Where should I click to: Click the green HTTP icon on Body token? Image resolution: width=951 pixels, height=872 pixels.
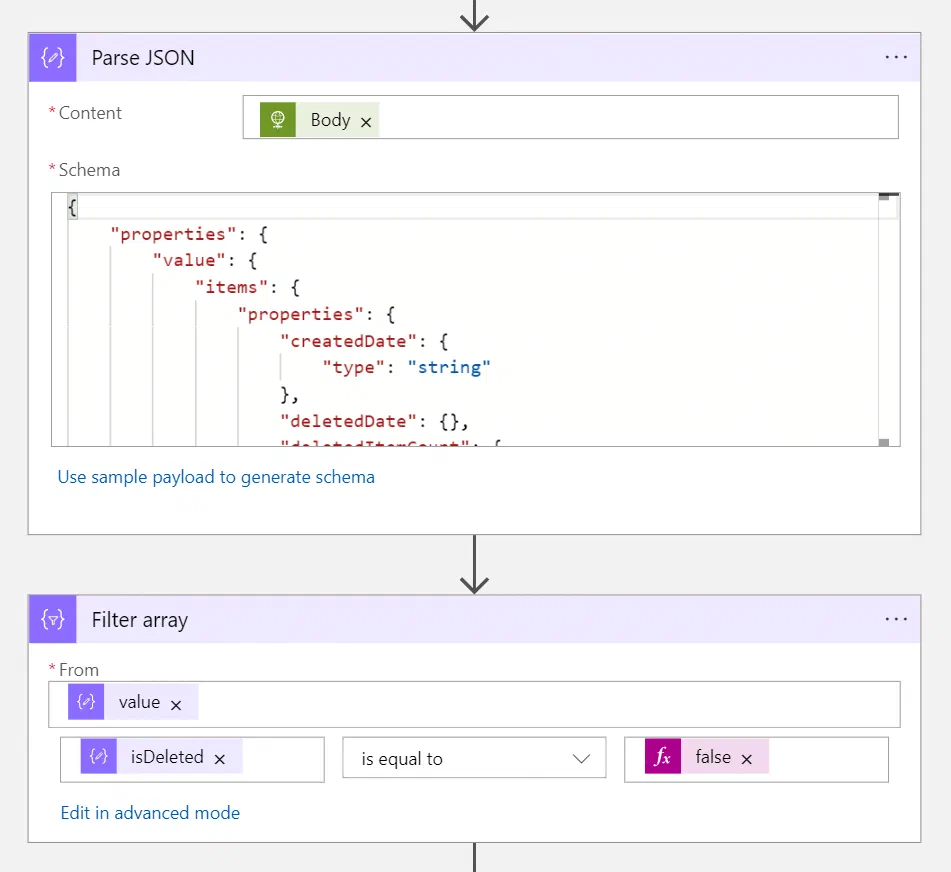pos(278,119)
